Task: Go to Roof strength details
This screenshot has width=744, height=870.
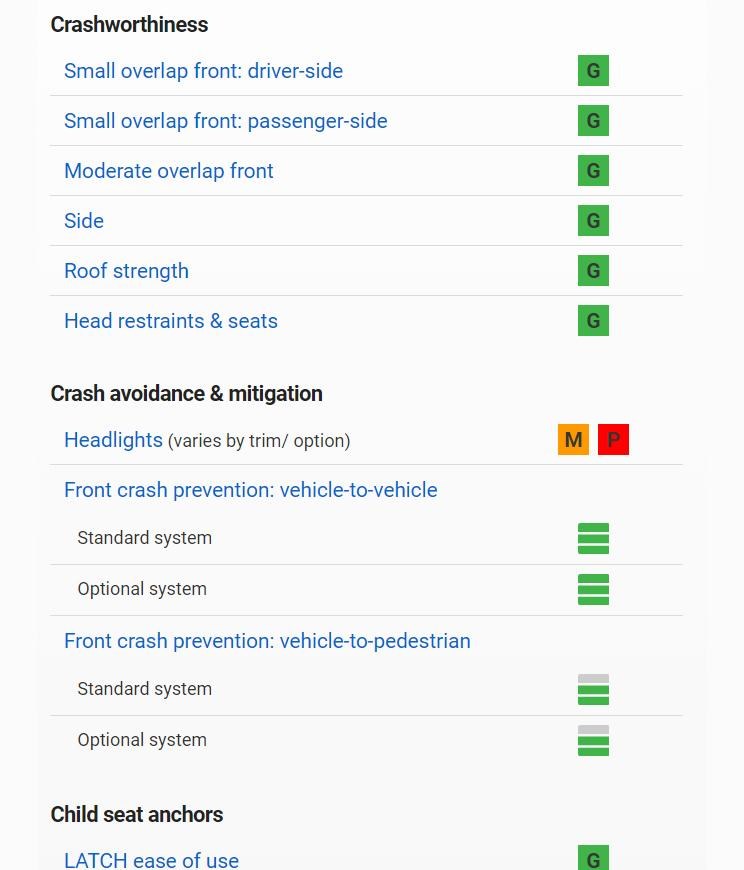Action: point(126,271)
